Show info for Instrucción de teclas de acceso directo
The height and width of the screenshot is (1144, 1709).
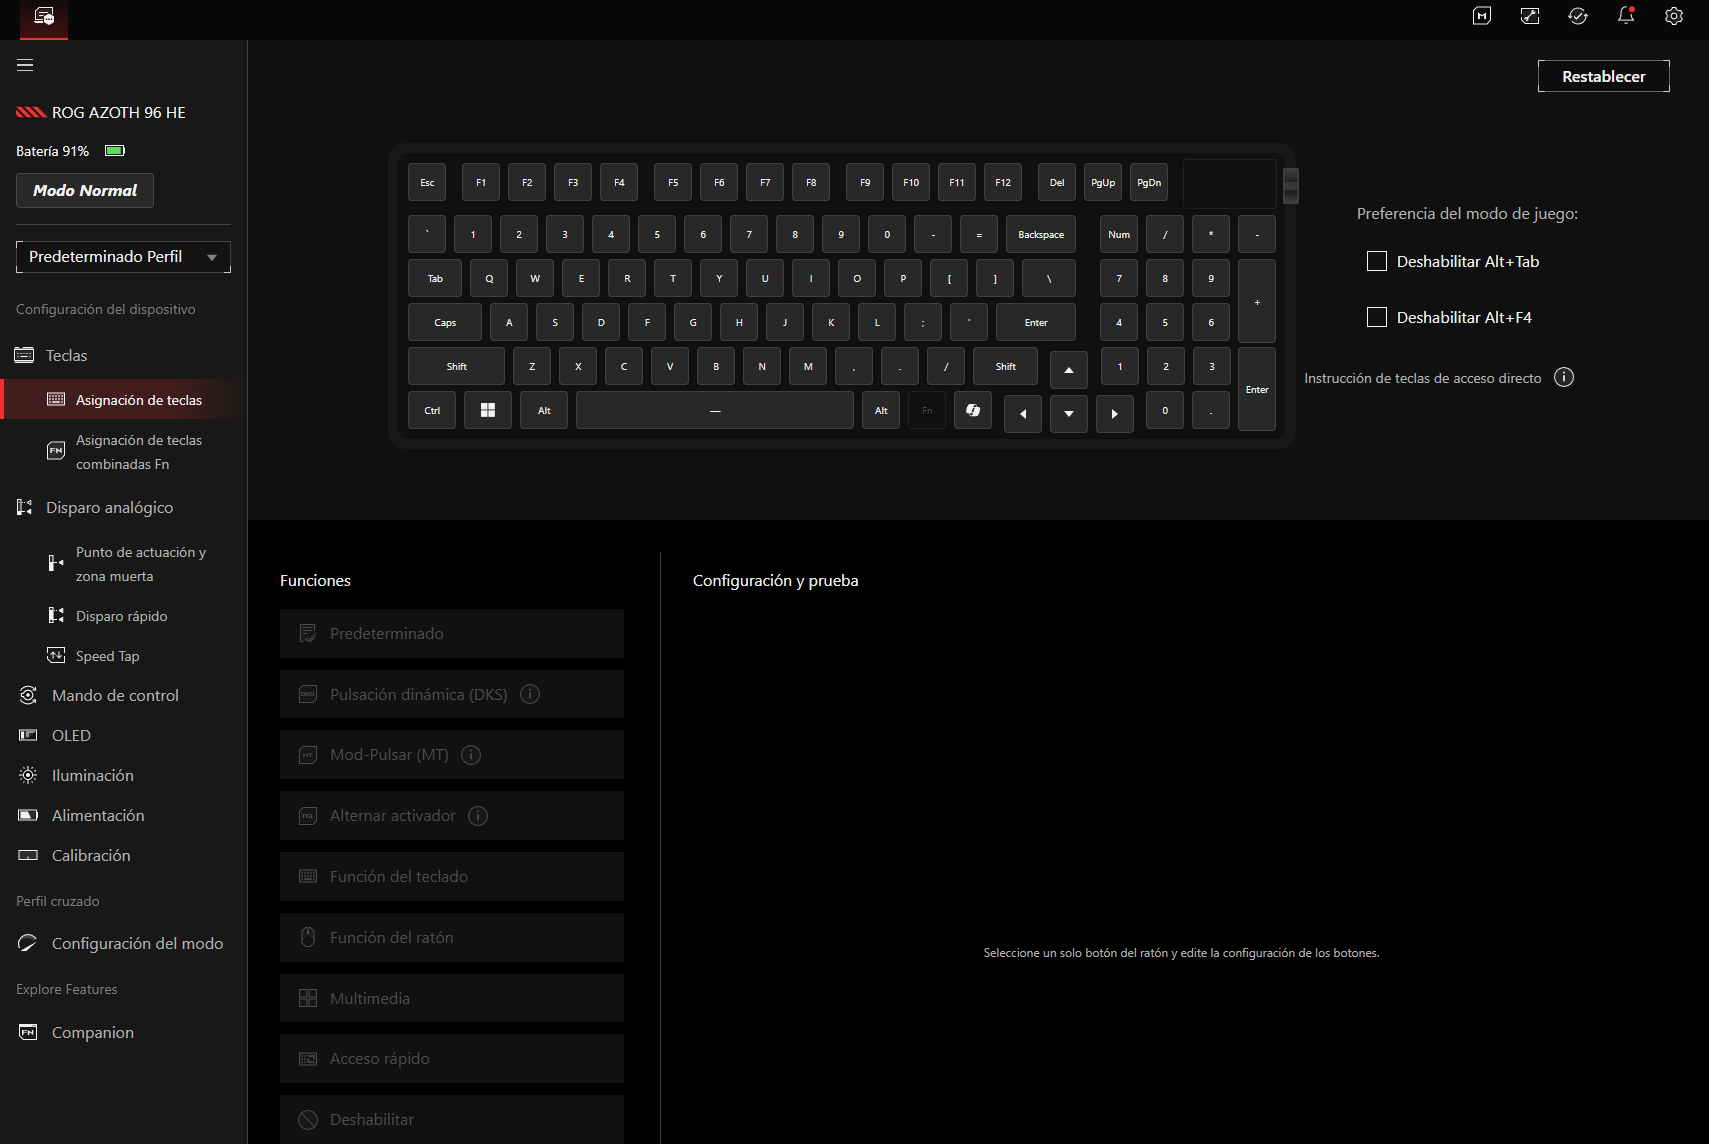point(1564,377)
